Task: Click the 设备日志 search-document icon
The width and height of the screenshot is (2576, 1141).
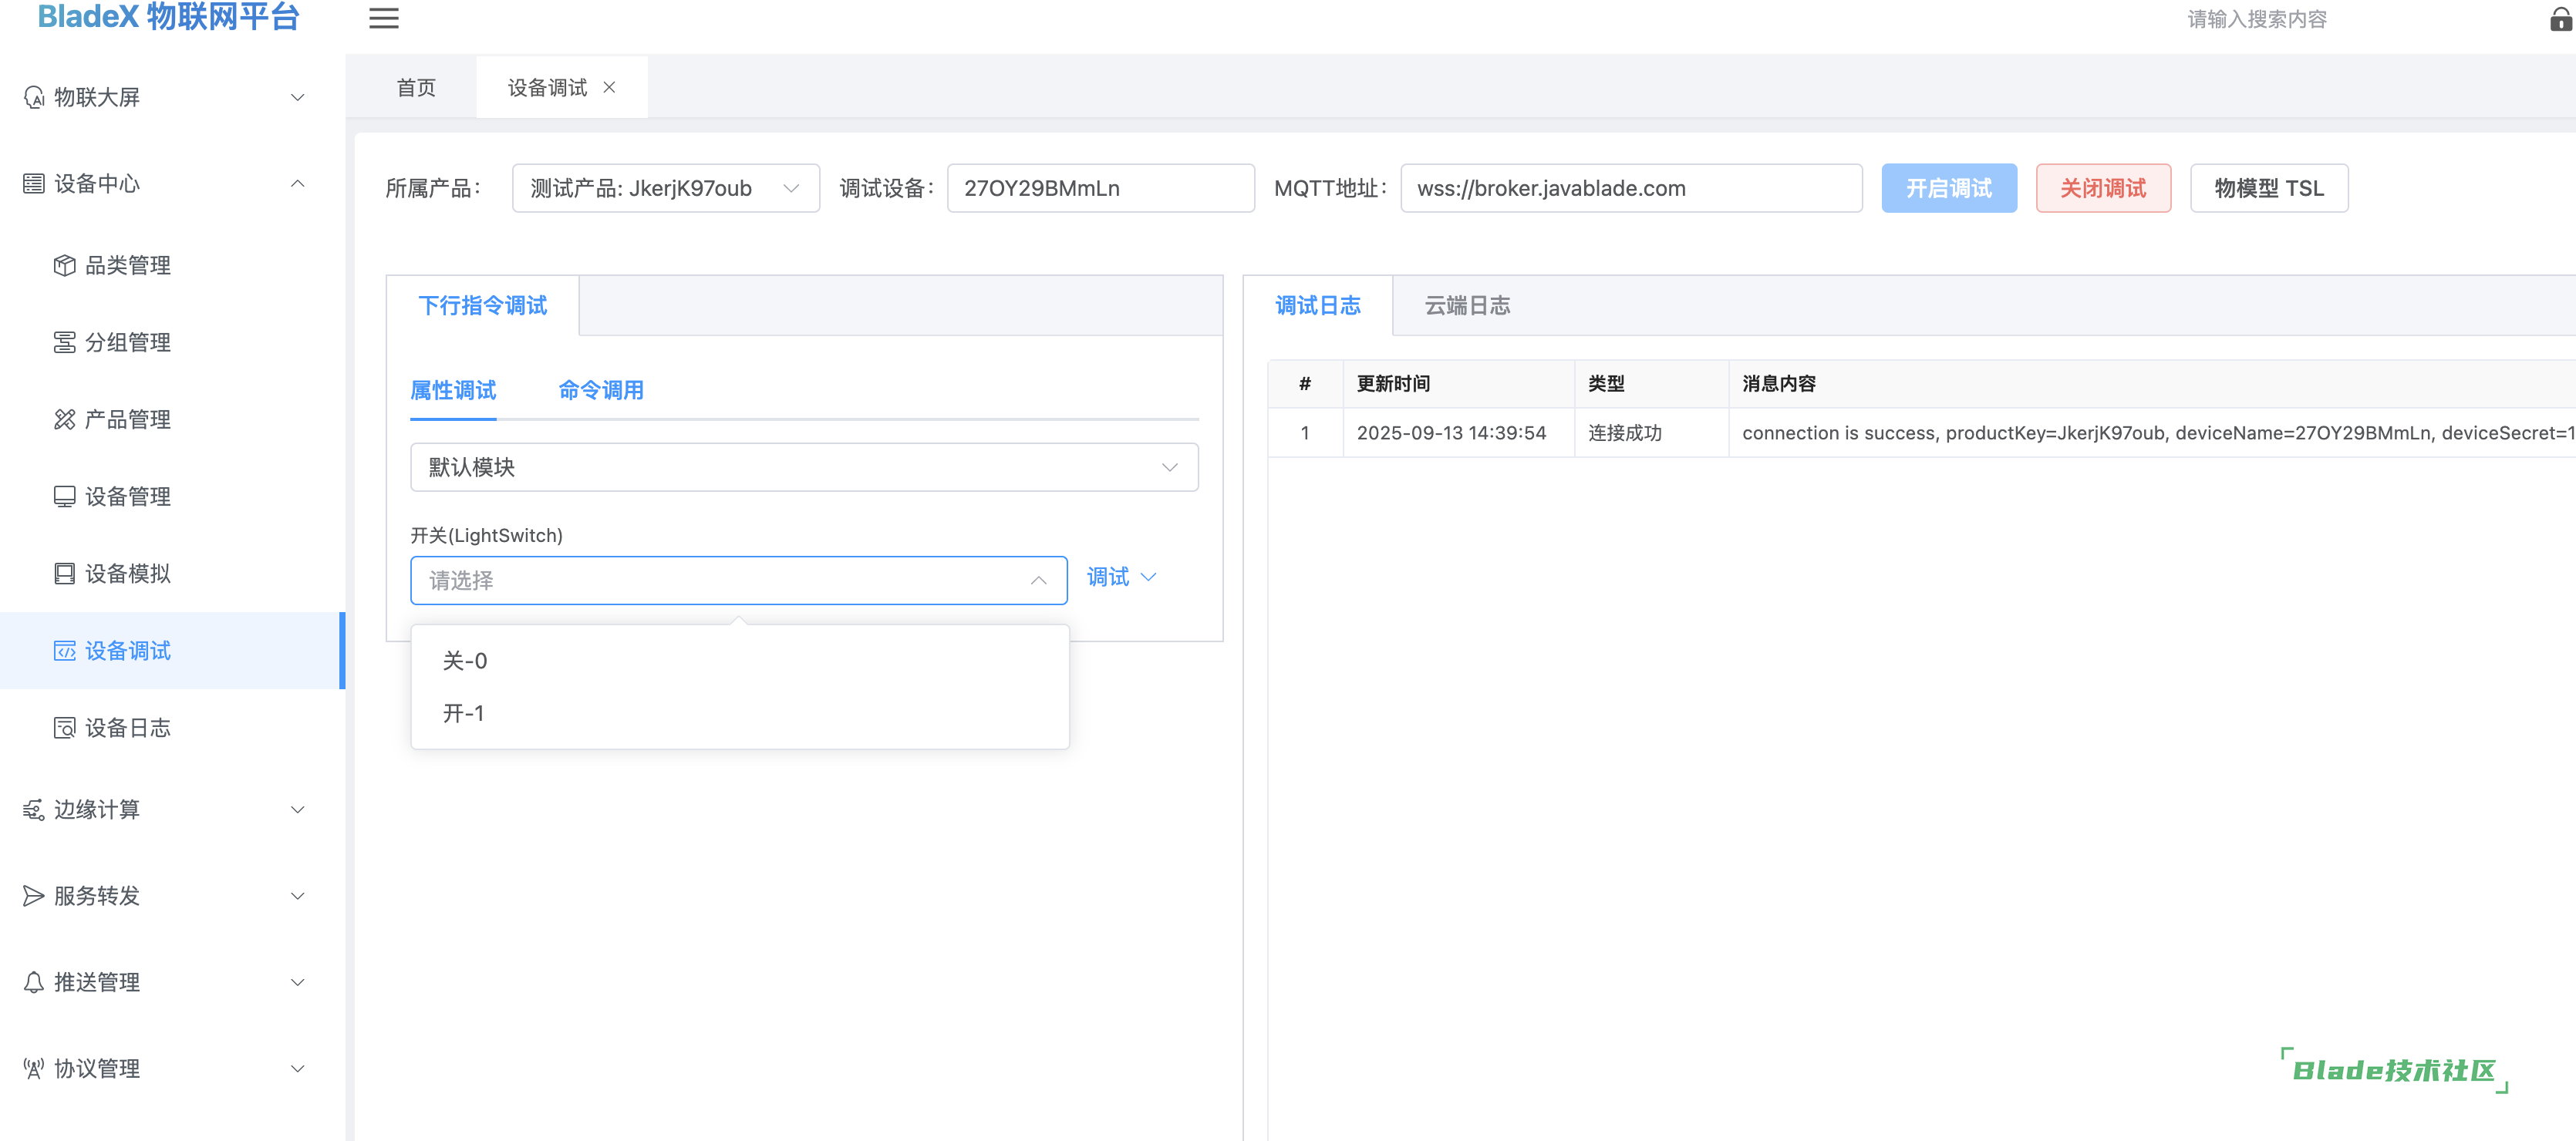Action: coord(65,728)
